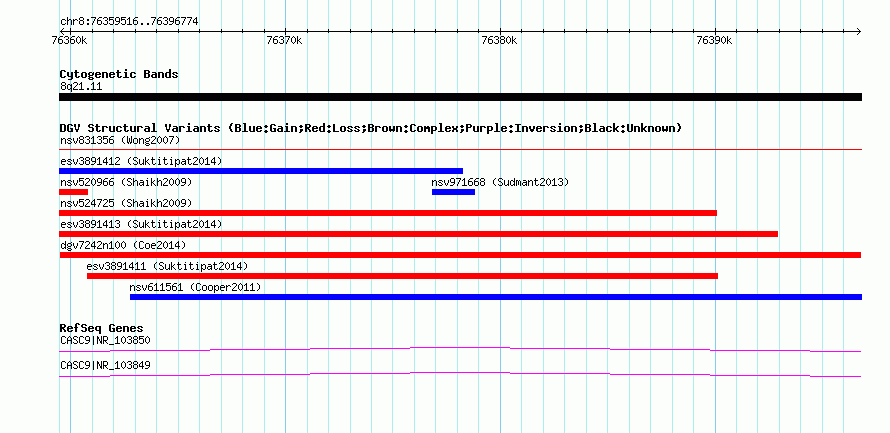Click the right arrowhead of the ruler
Viewport: 890px width, 433px height.
pos(858,31)
